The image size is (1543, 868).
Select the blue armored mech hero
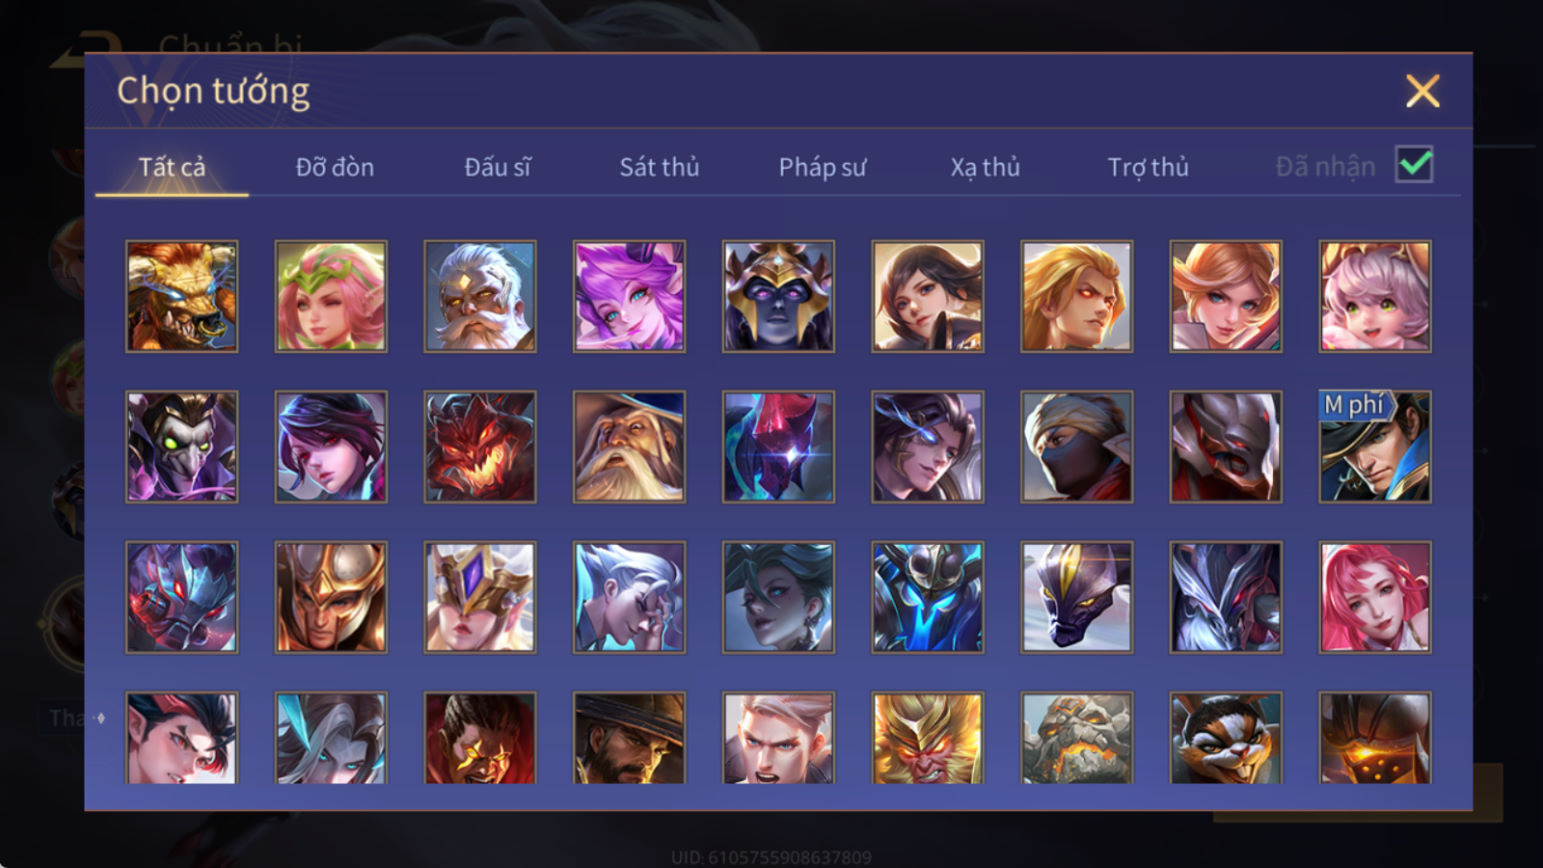click(x=928, y=597)
